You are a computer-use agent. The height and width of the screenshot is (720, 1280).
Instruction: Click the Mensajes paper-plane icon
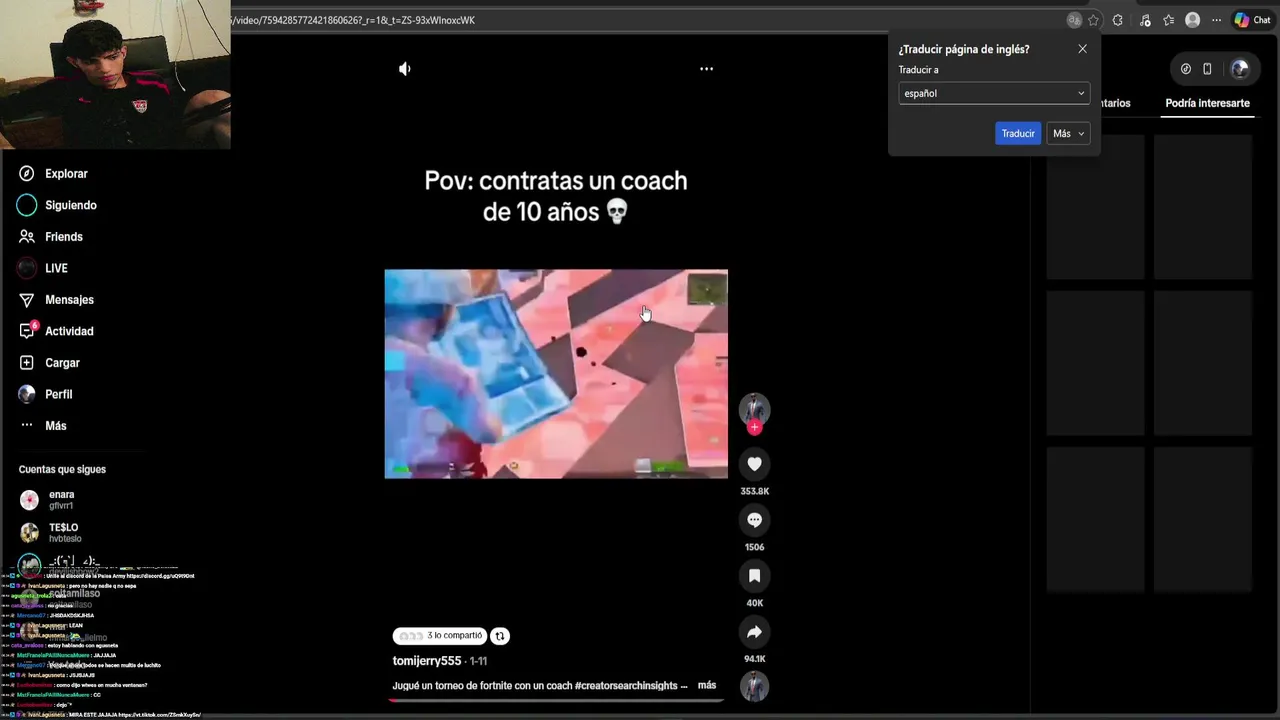point(27,300)
